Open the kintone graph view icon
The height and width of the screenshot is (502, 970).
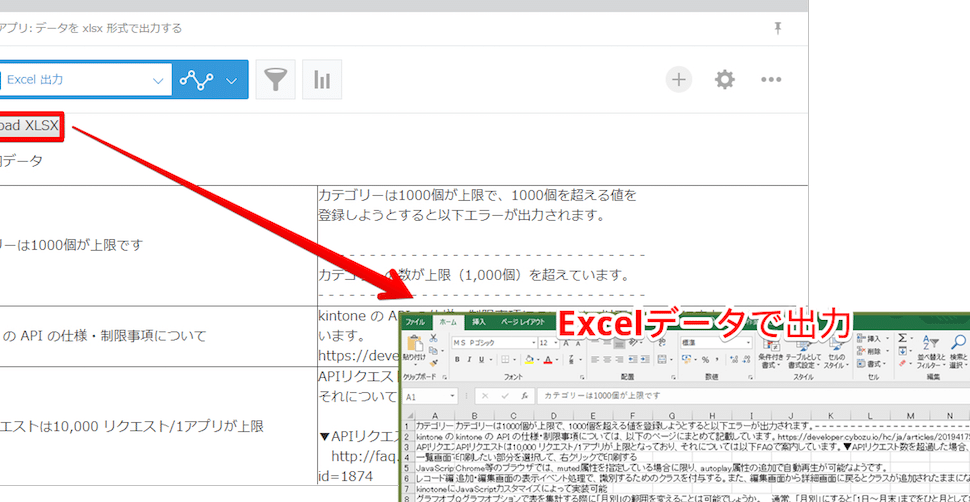196,80
